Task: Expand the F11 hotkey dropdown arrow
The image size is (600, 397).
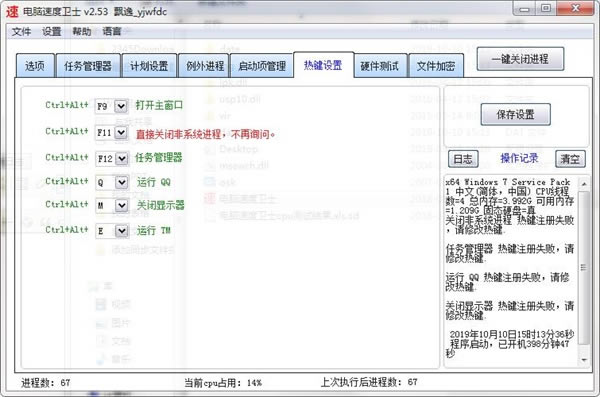Action: click(121, 132)
